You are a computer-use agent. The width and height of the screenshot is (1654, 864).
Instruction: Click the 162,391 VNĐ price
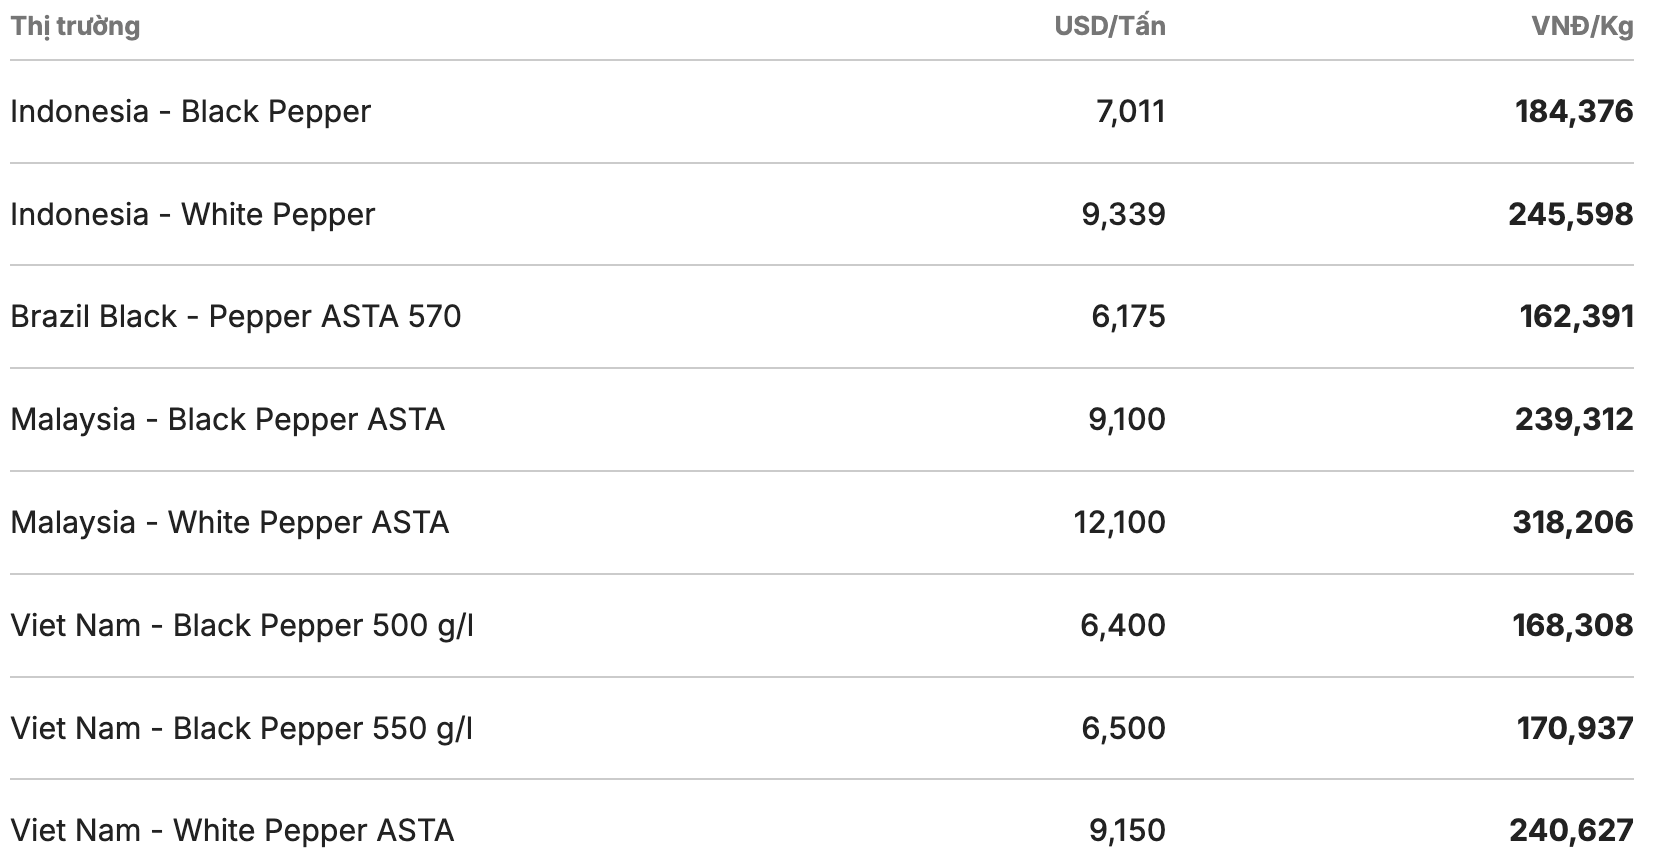[x=1576, y=316]
